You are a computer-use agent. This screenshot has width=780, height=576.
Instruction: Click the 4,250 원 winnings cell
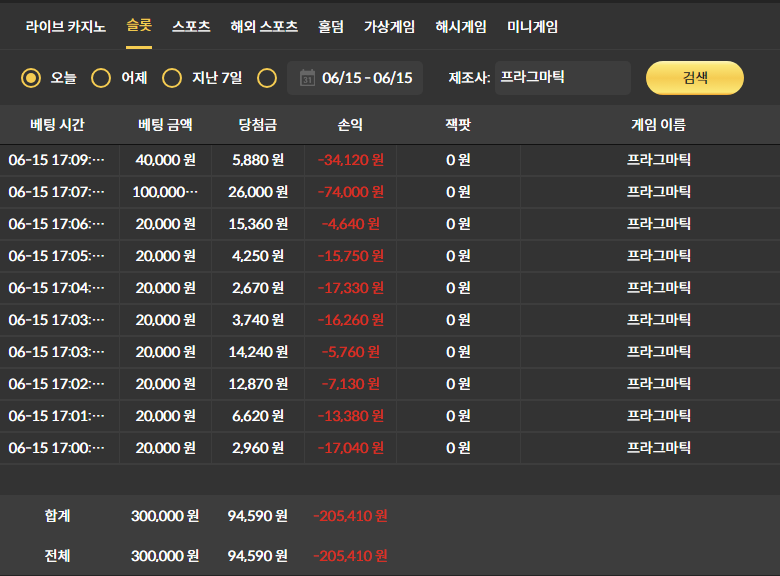point(258,256)
